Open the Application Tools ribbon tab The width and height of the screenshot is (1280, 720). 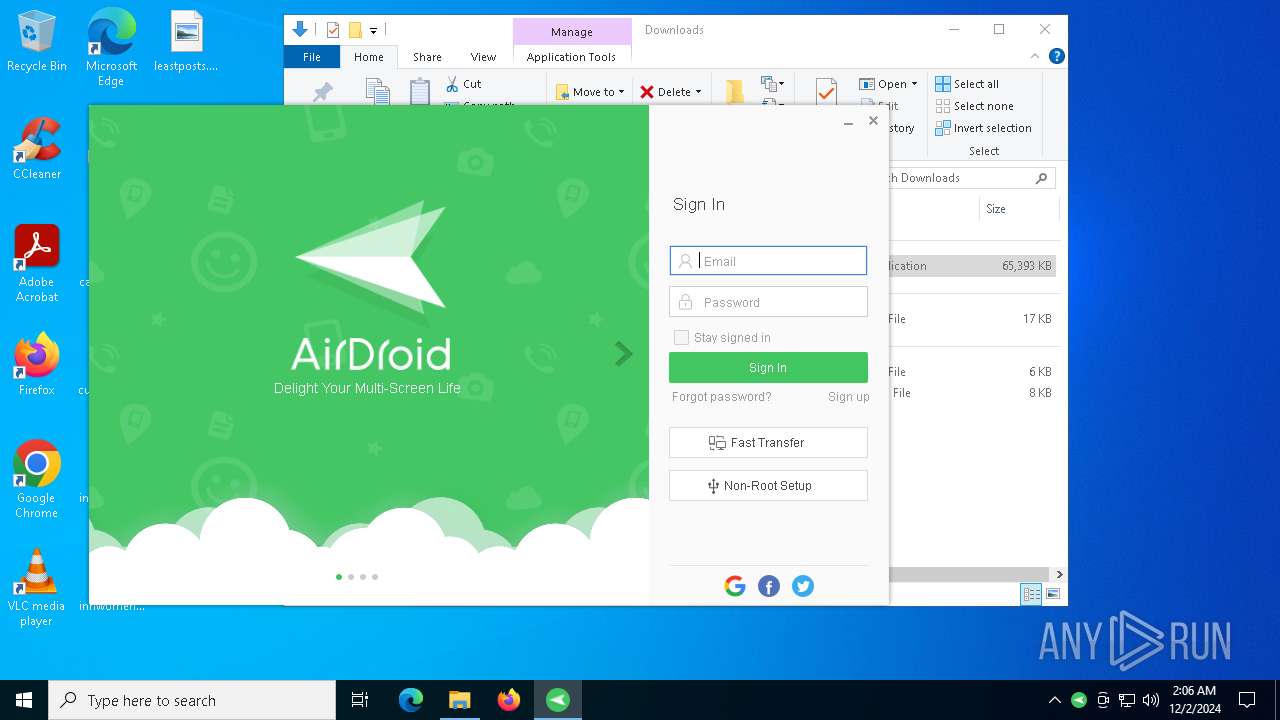click(x=571, y=57)
